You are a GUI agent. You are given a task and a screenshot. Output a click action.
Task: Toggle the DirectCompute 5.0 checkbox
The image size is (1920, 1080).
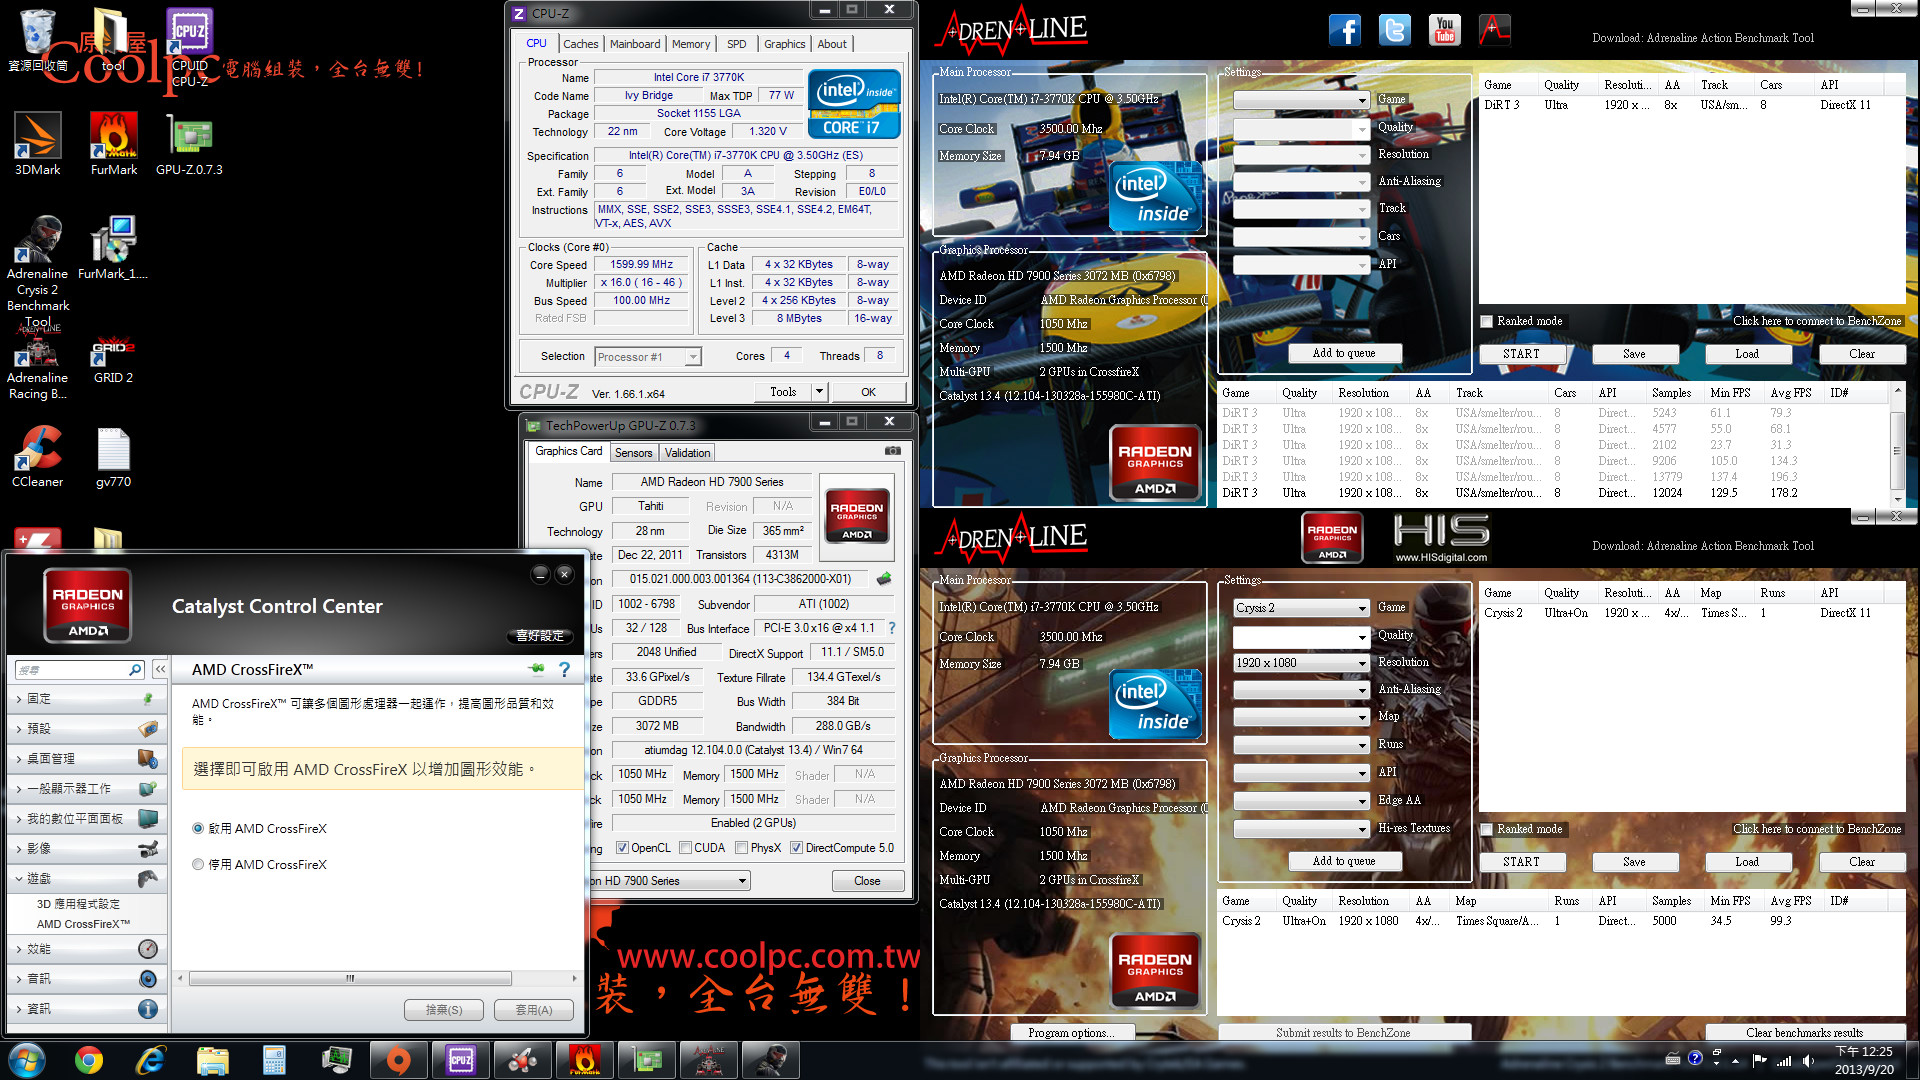[x=796, y=848]
